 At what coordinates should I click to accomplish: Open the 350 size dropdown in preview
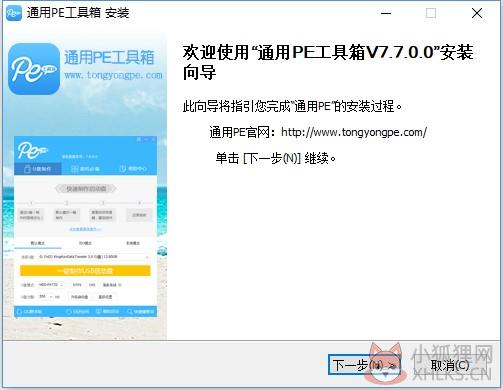point(46,296)
